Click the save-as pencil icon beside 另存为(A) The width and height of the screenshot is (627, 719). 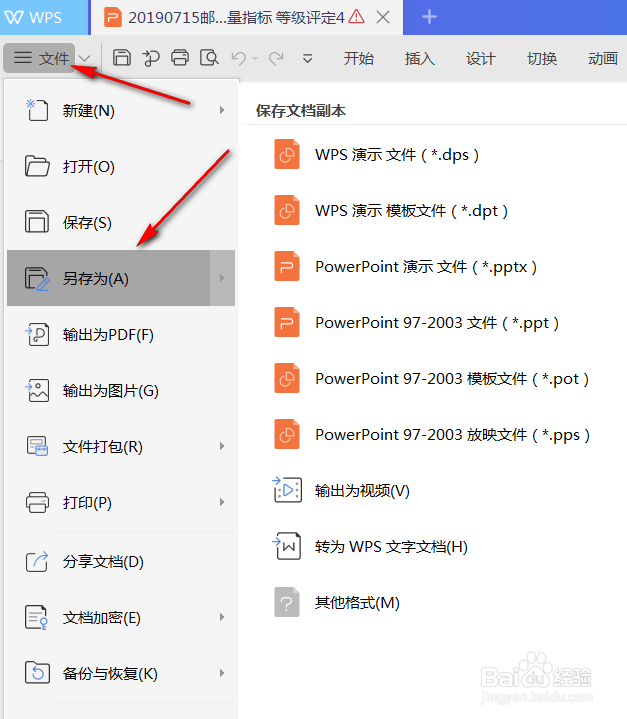[x=37, y=278]
